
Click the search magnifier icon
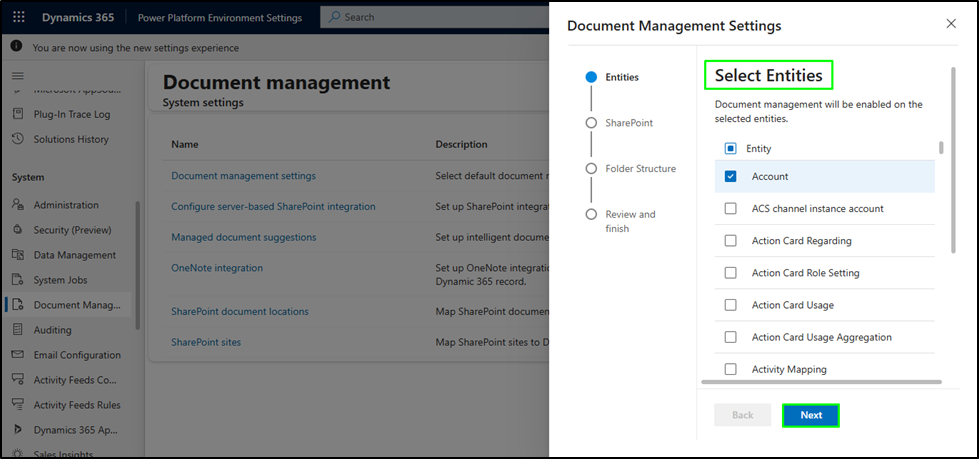pyautogui.click(x=335, y=17)
